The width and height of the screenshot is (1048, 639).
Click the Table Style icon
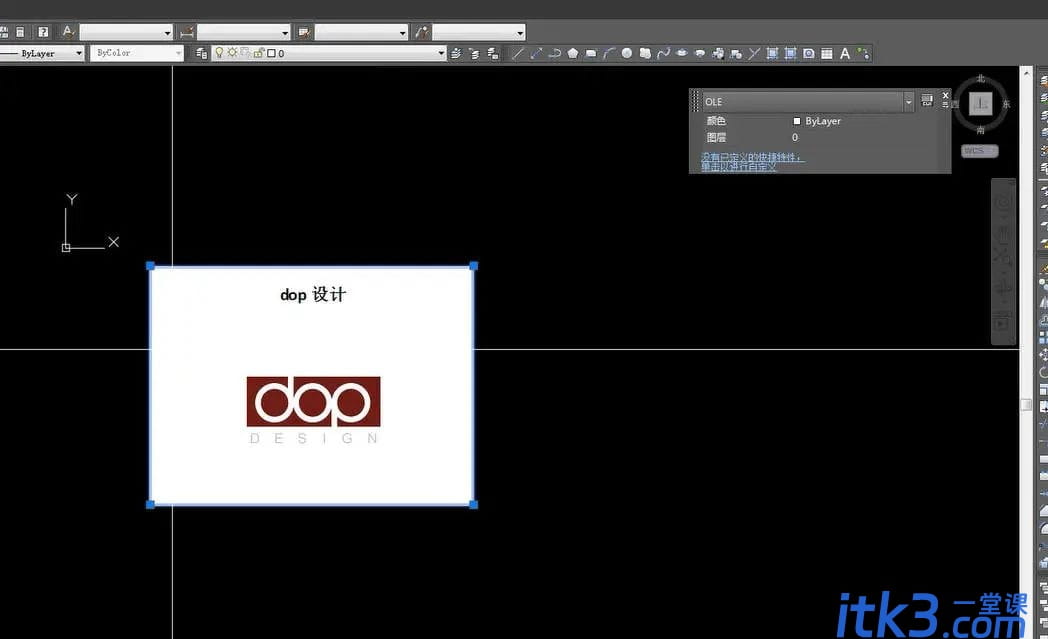[x=304, y=31]
